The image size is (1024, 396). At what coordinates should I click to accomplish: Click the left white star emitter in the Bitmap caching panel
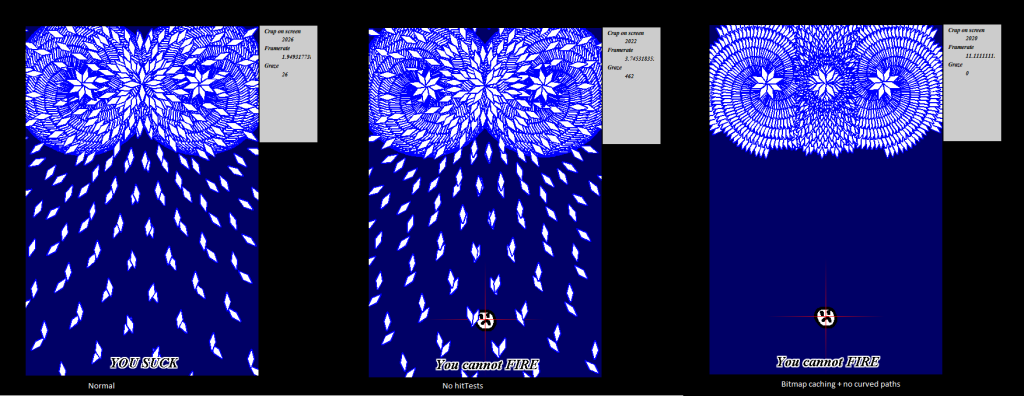(x=766, y=83)
